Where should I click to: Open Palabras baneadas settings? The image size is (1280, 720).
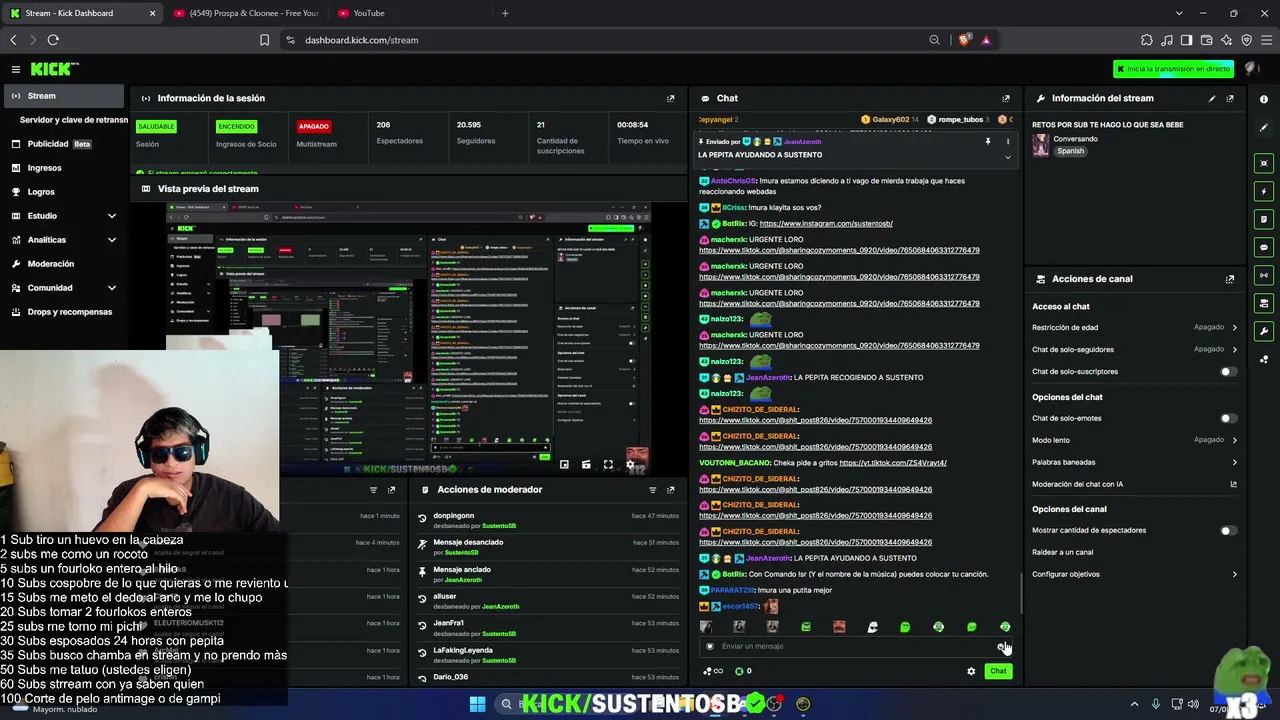point(1135,462)
